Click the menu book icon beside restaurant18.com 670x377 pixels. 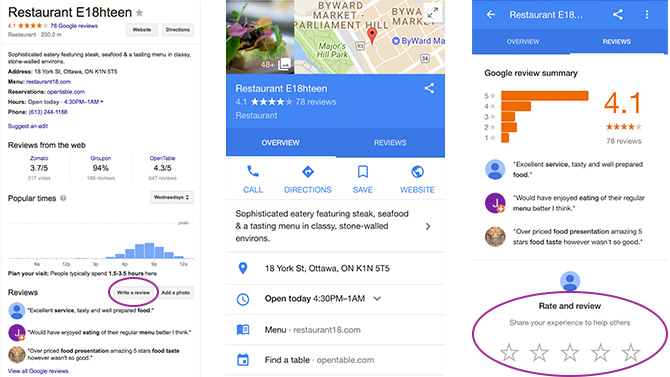[x=243, y=330]
